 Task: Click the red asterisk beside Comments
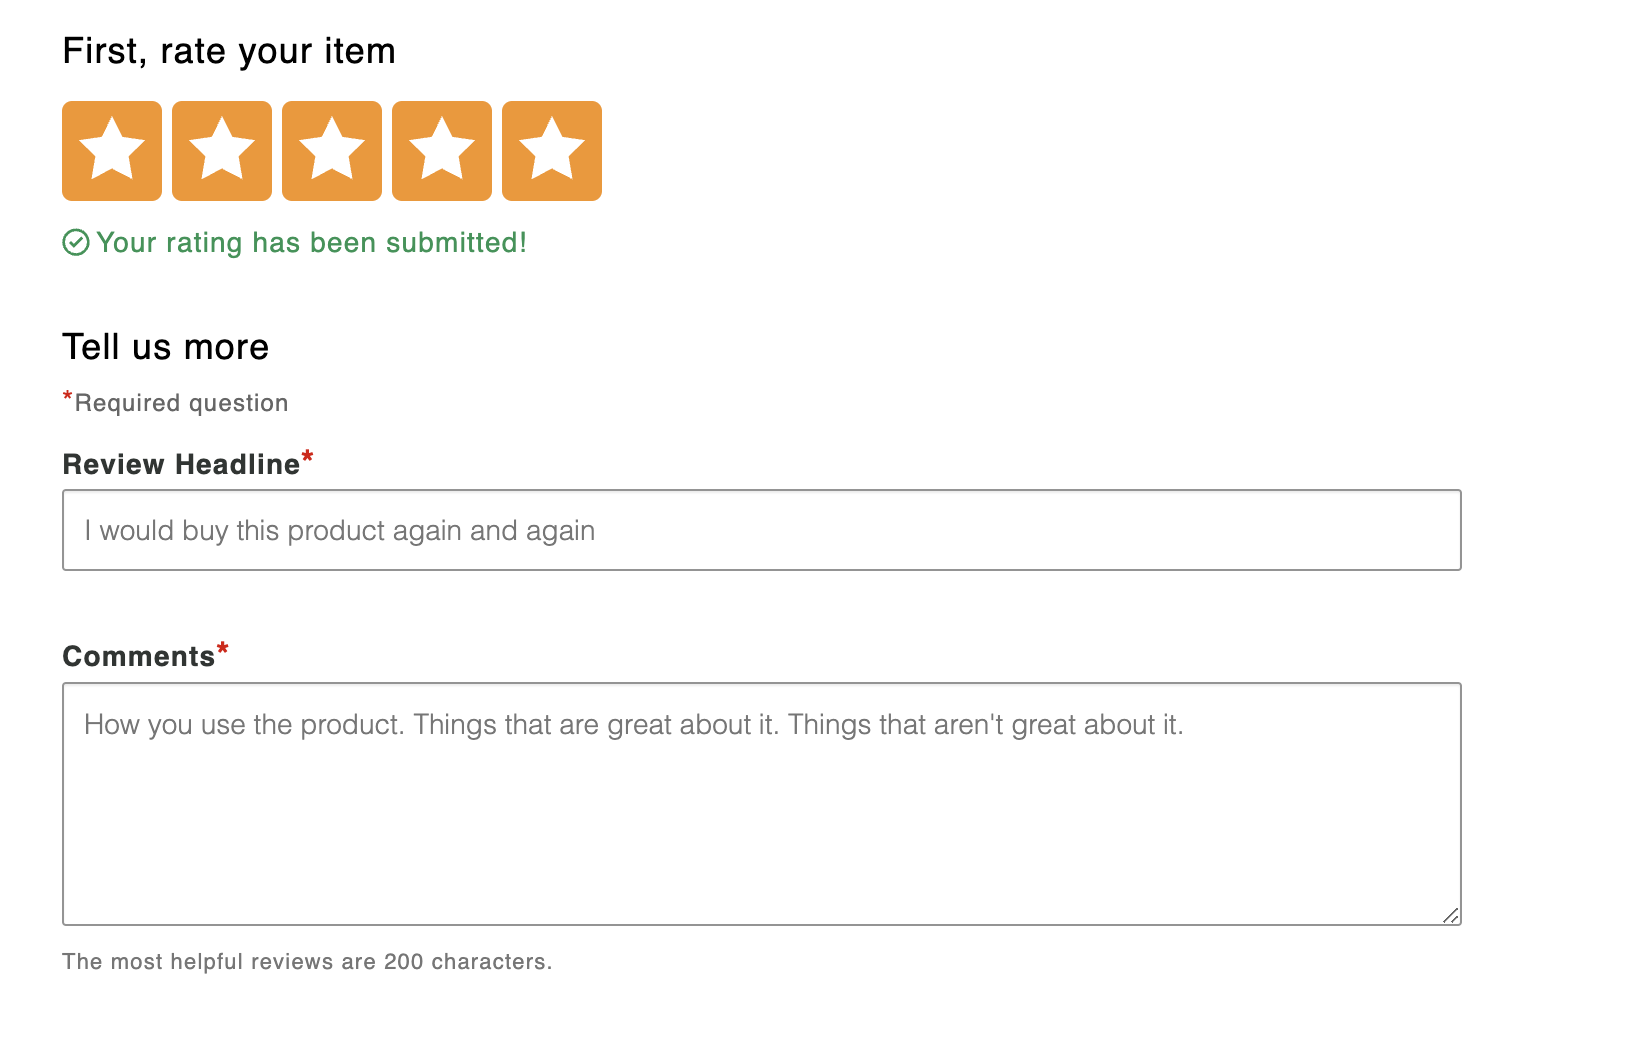coord(223,649)
